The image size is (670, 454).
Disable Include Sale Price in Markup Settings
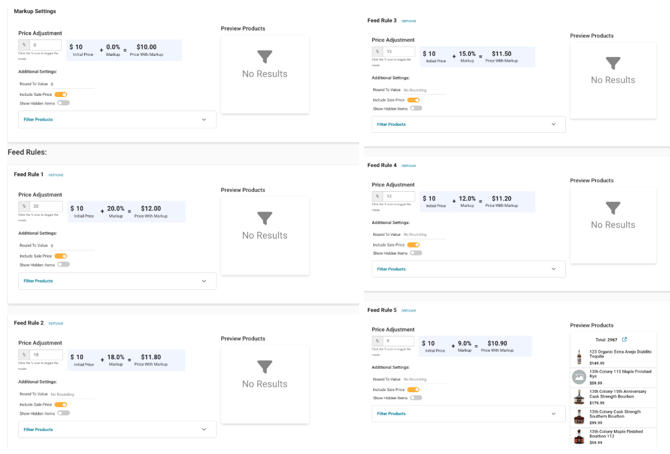61,94
